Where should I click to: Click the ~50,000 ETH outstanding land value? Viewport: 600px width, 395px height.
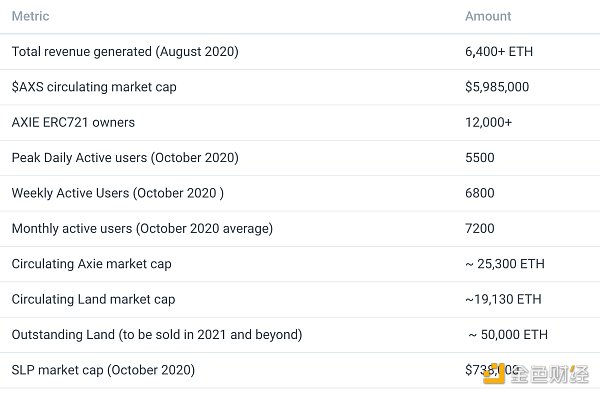point(508,335)
